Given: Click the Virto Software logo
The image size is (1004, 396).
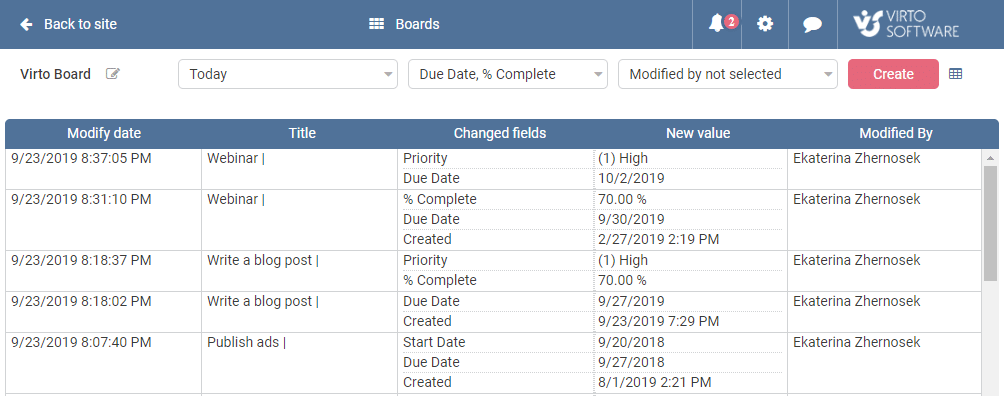Looking at the screenshot, I should 906,24.
